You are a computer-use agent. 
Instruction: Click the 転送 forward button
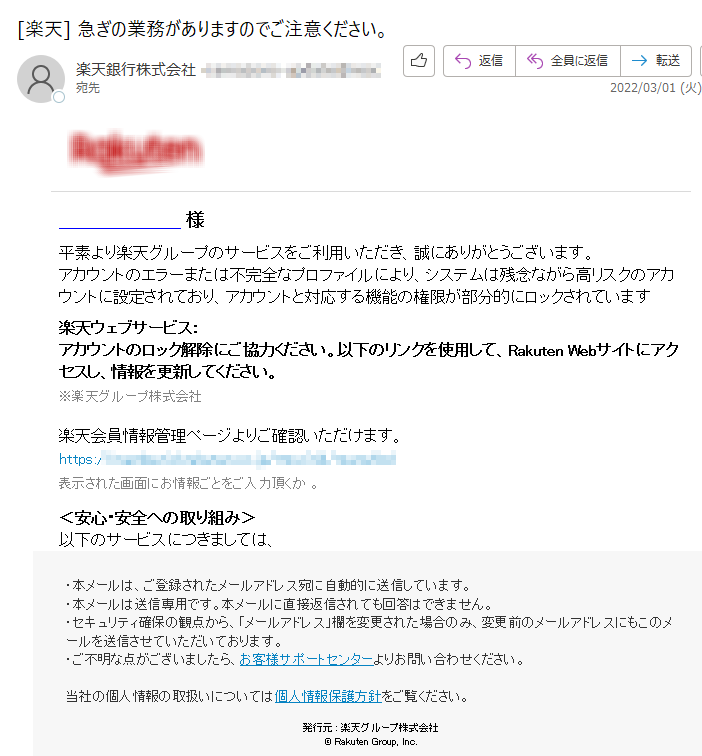pos(656,61)
